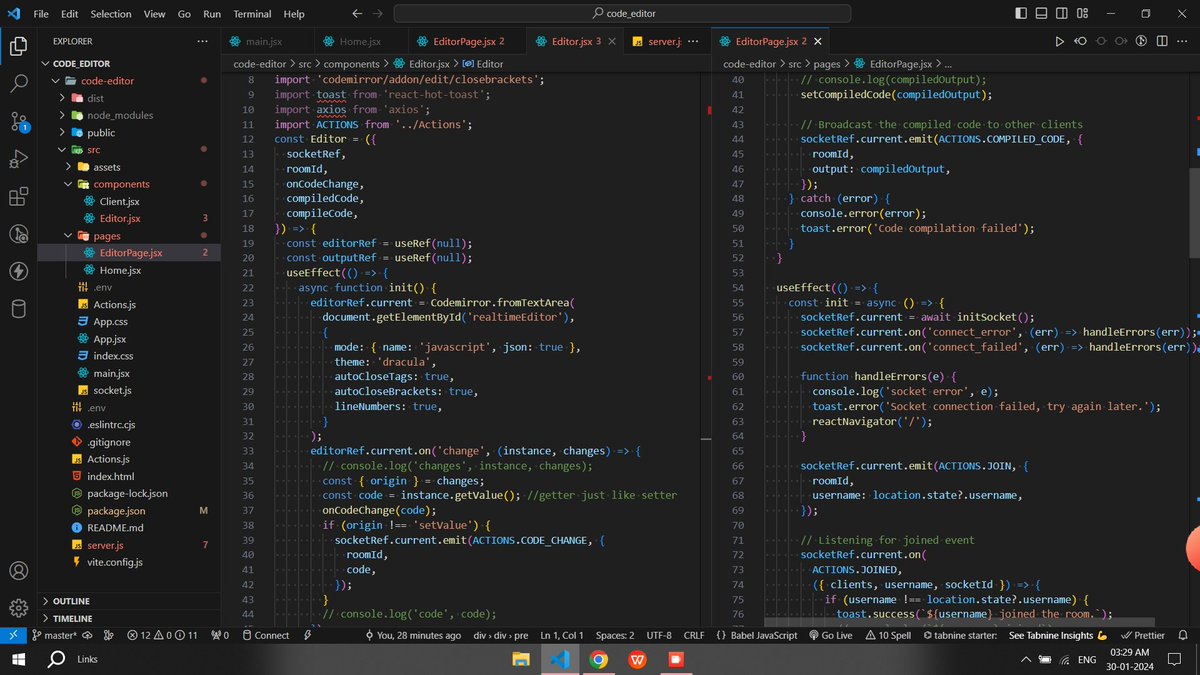Viewport: 1200px width, 675px height.
Task: Go to previous change icon in editor toolbar
Action: (x=1080, y=41)
